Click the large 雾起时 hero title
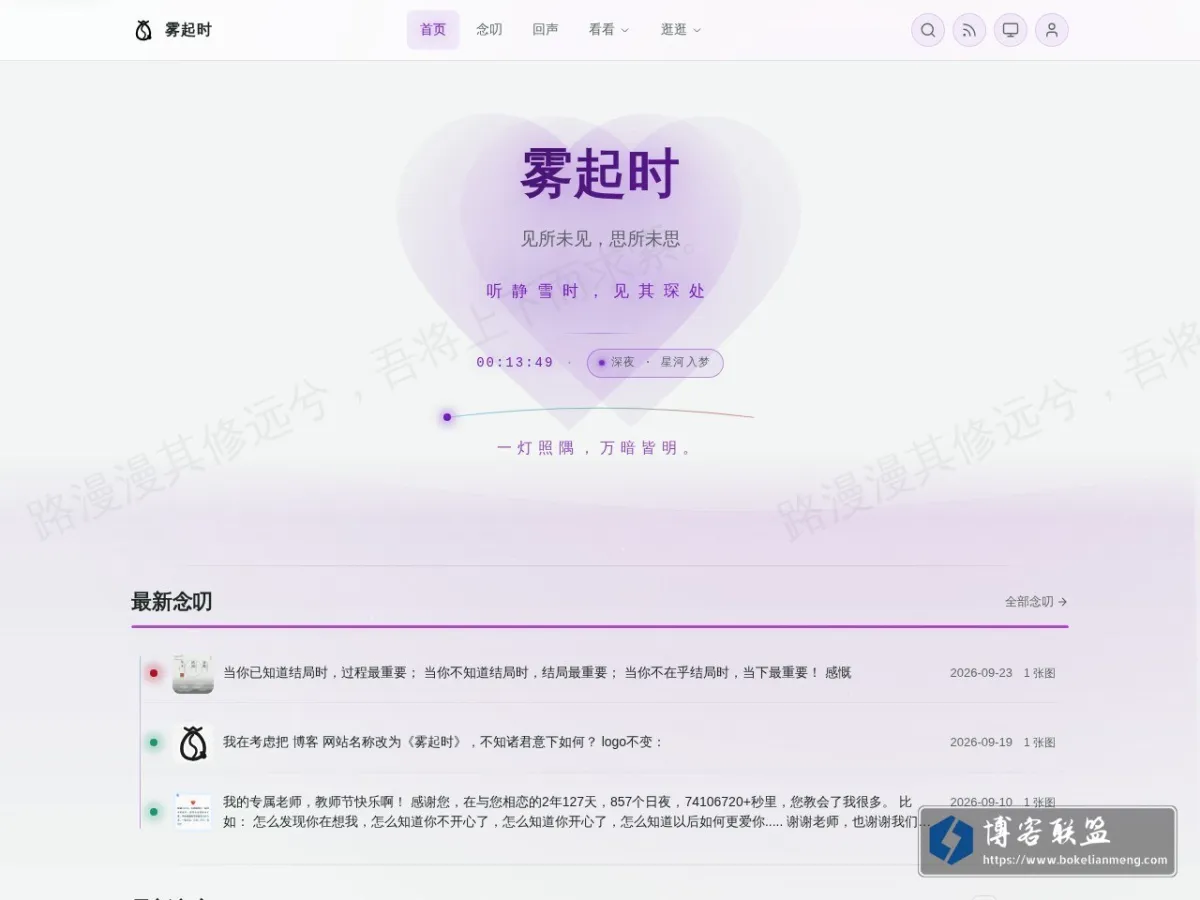The height and width of the screenshot is (900, 1200). pos(600,174)
